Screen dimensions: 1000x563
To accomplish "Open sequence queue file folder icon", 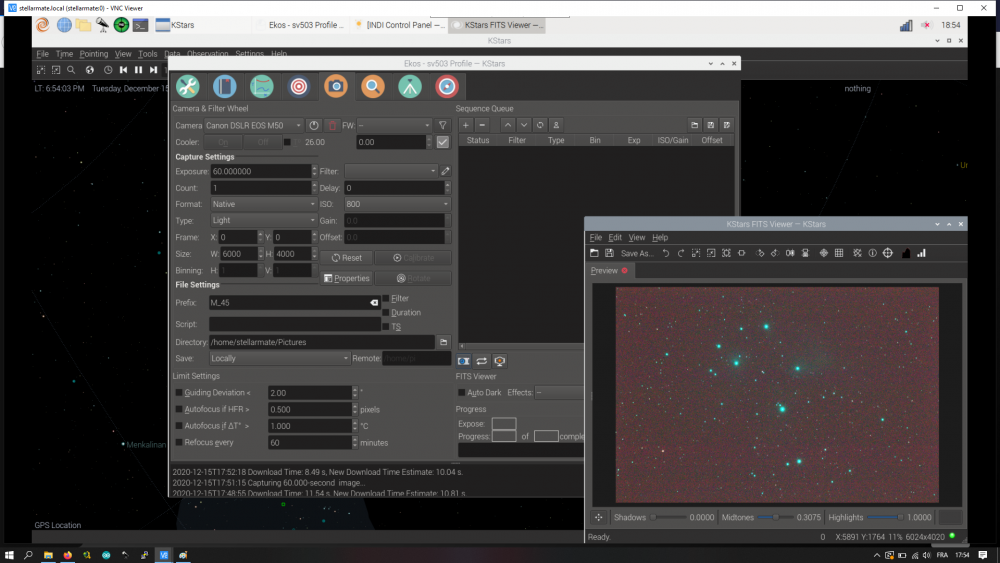I will tap(695, 125).
